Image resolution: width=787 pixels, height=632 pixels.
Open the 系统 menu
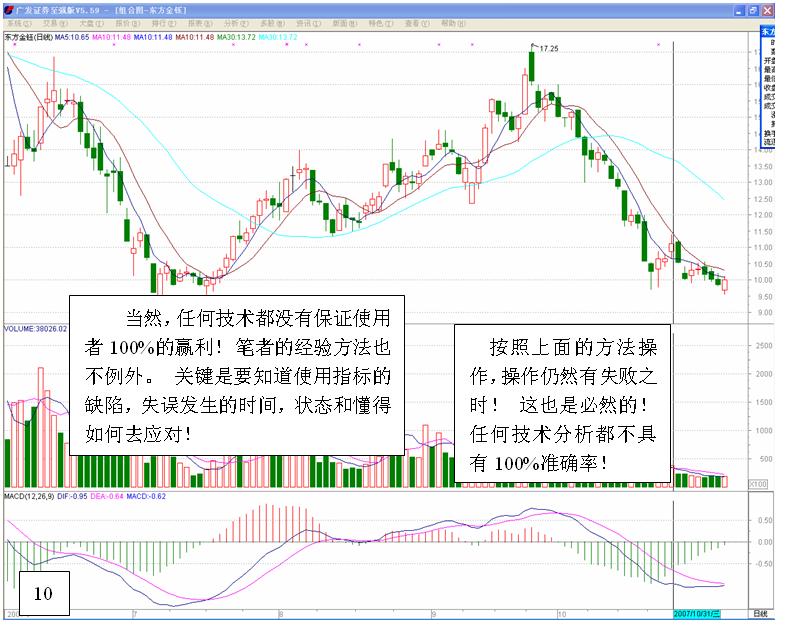pyautogui.click(x=19, y=24)
